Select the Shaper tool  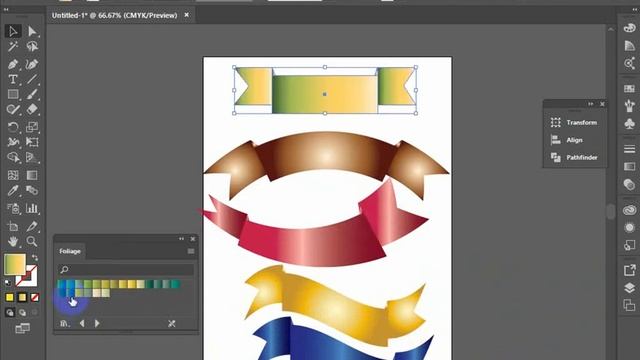pyautogui.click(x=13, y=109)
